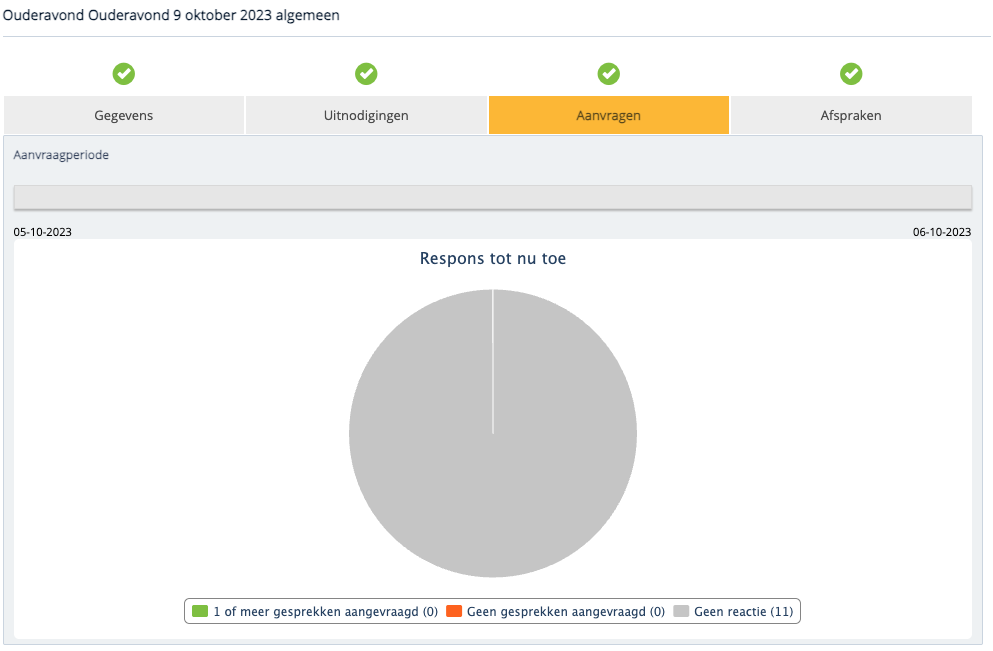Click the green checkmark above Uitnodigingen
The width and height of the screenshot is (993, 651).
click(366, 73)
